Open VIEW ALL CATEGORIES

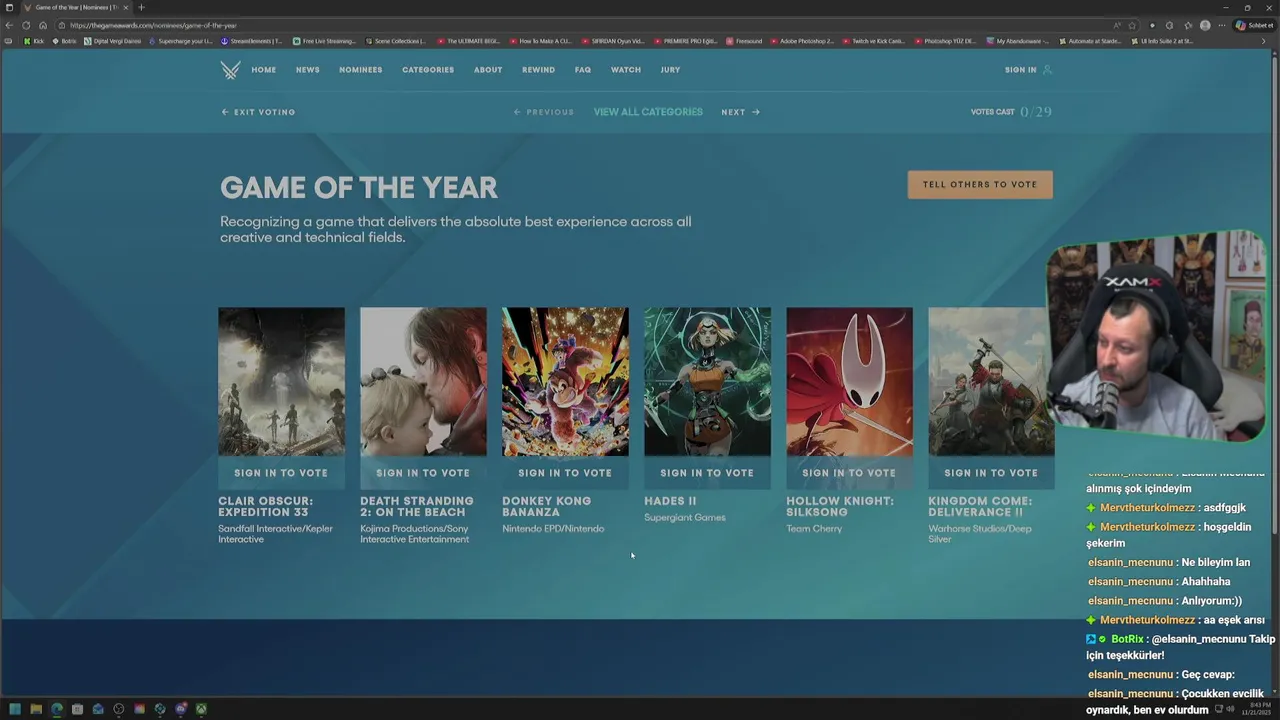click(x=648, y=112)
